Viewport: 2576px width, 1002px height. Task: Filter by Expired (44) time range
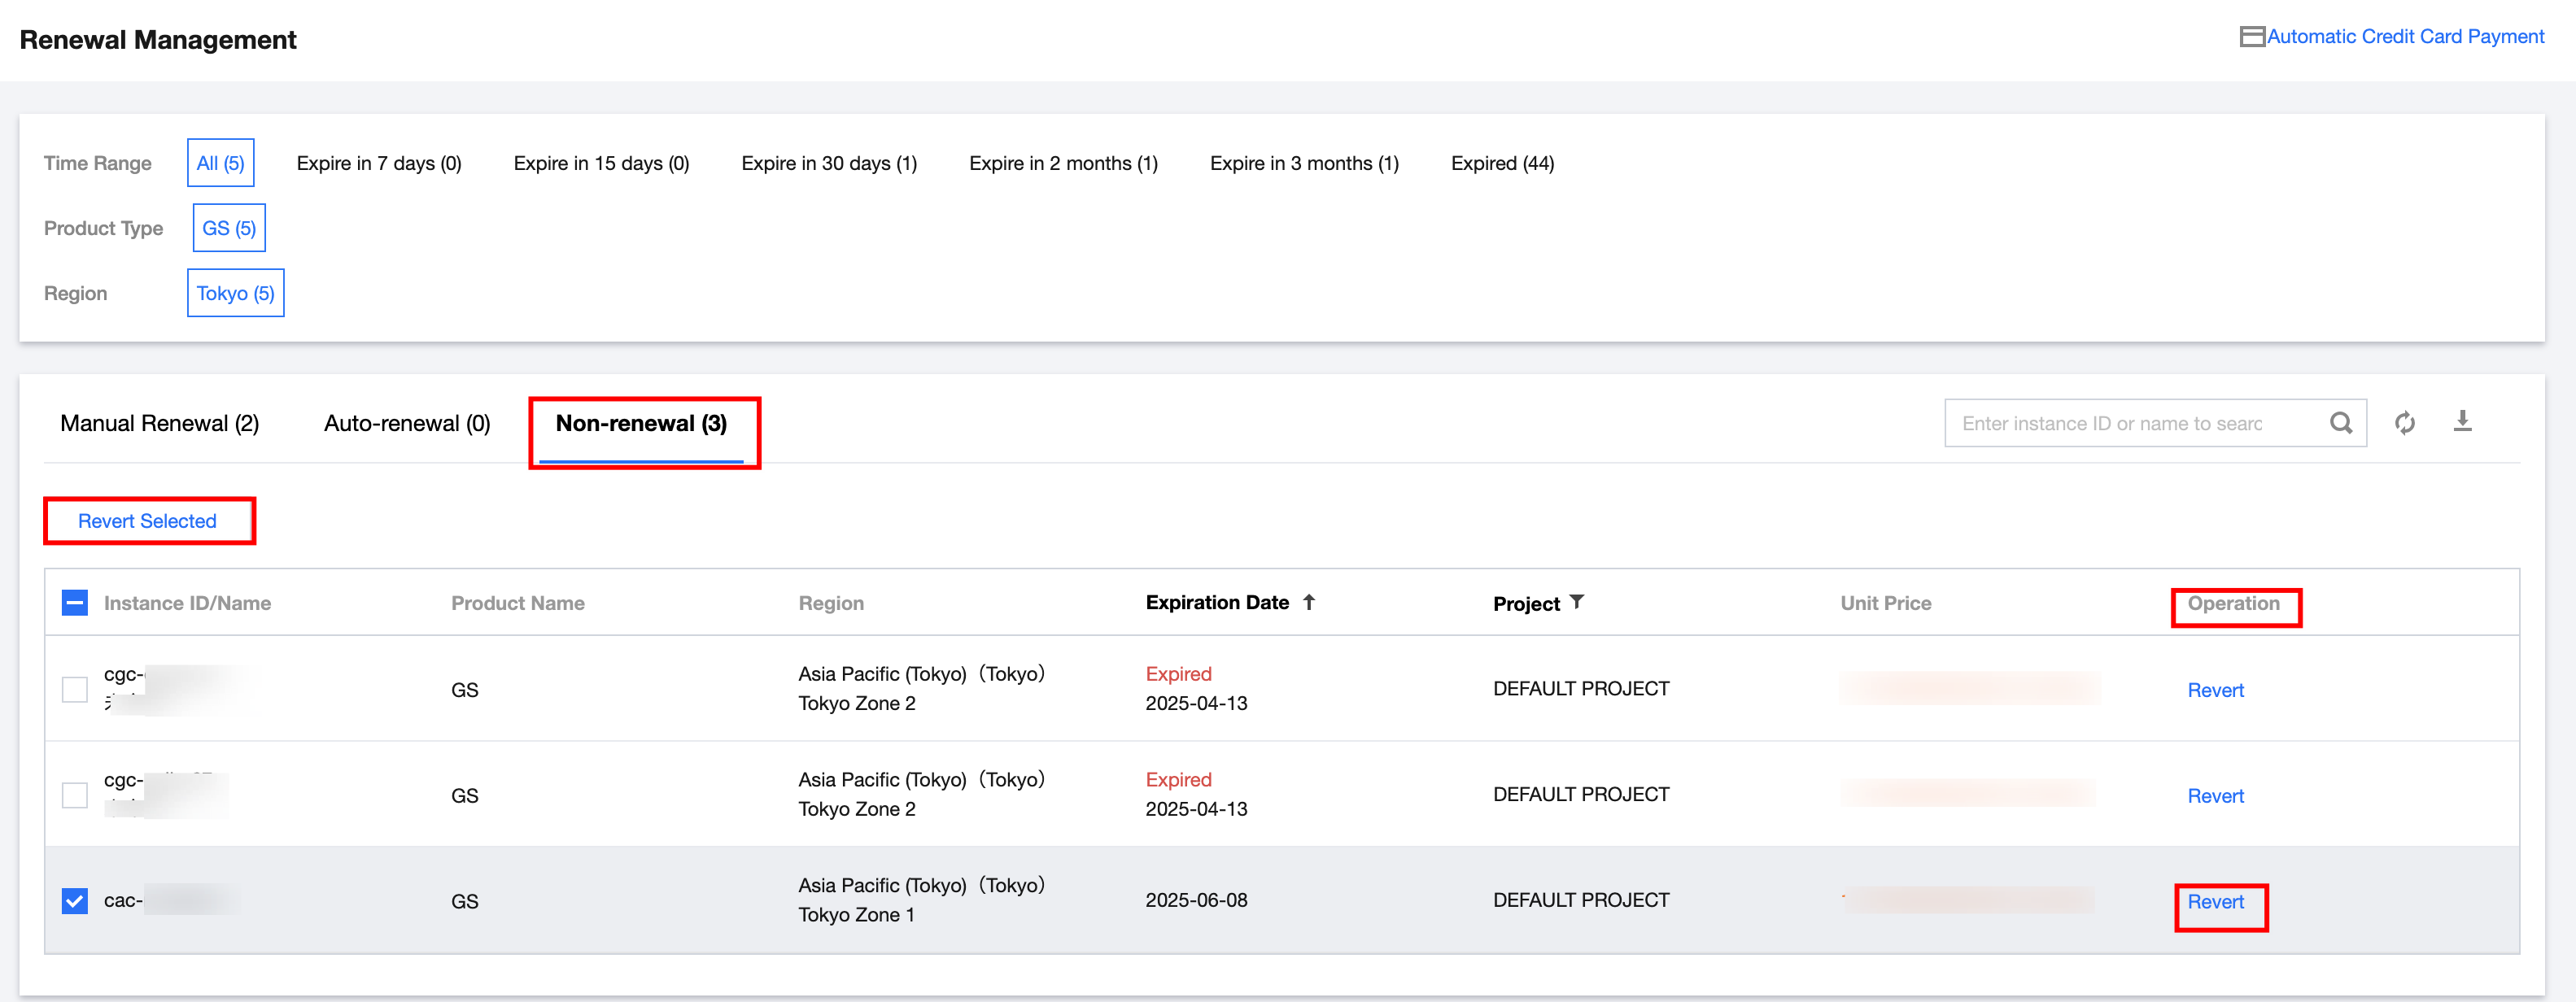click(1502, 163)
